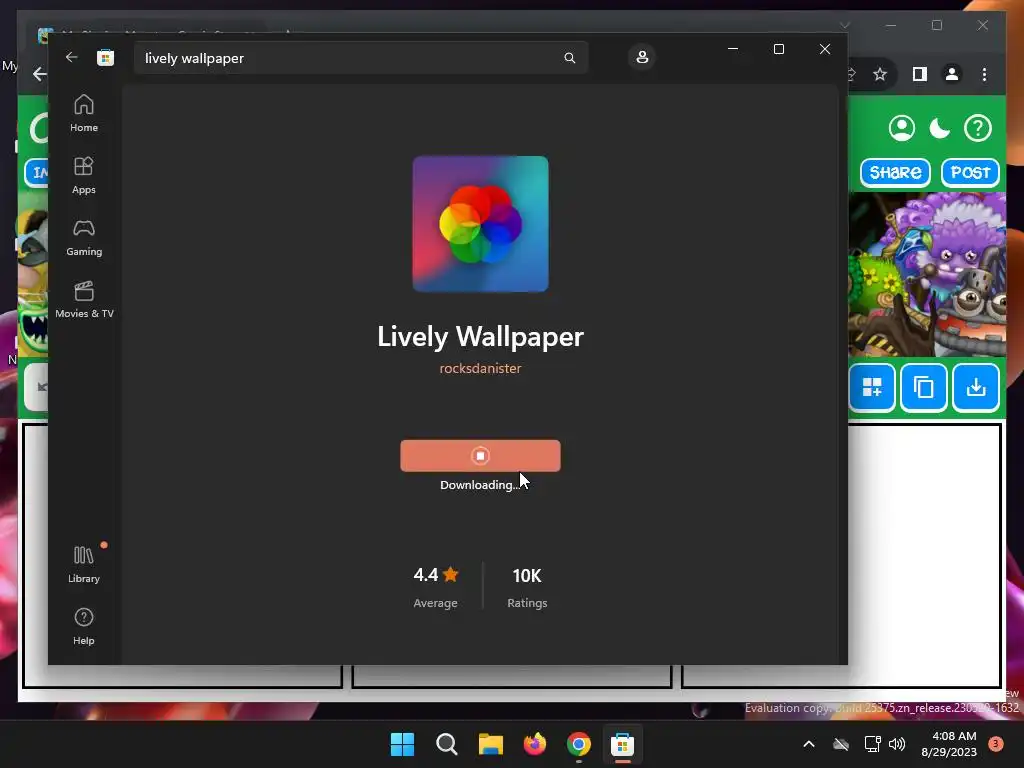Viewport: 1024px width, 768px height.
Task: Open notification badge in taskbar
Action: (x=995, y=744)
